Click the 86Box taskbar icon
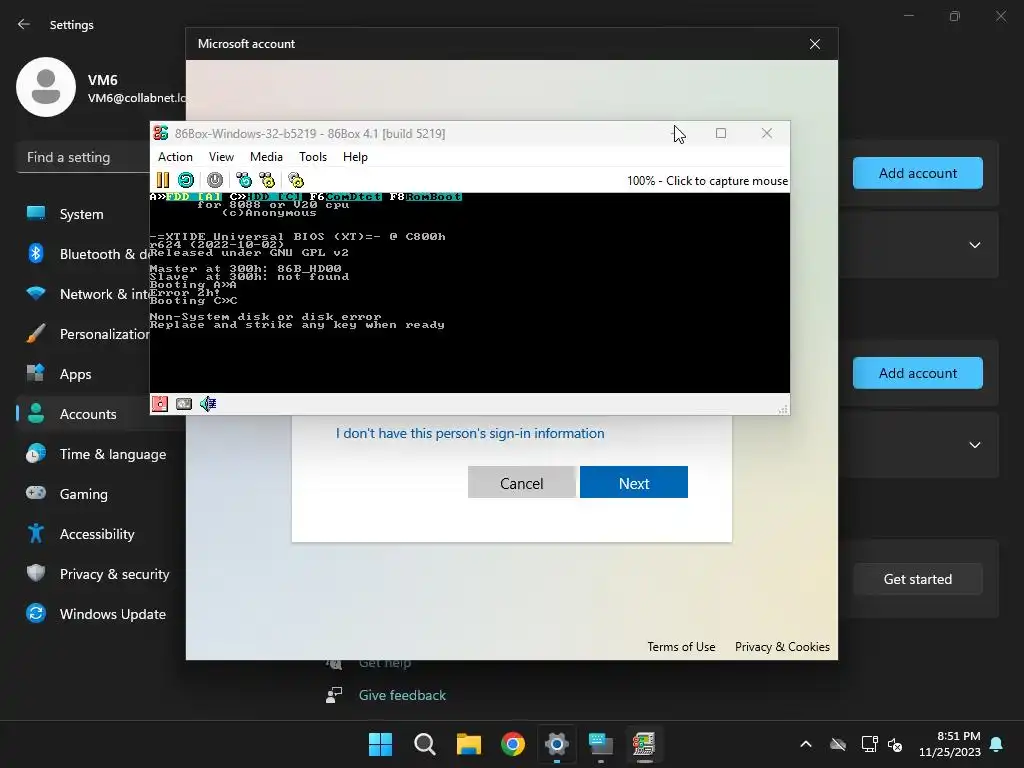The image size is (1024, 768). tap(644, 744)
